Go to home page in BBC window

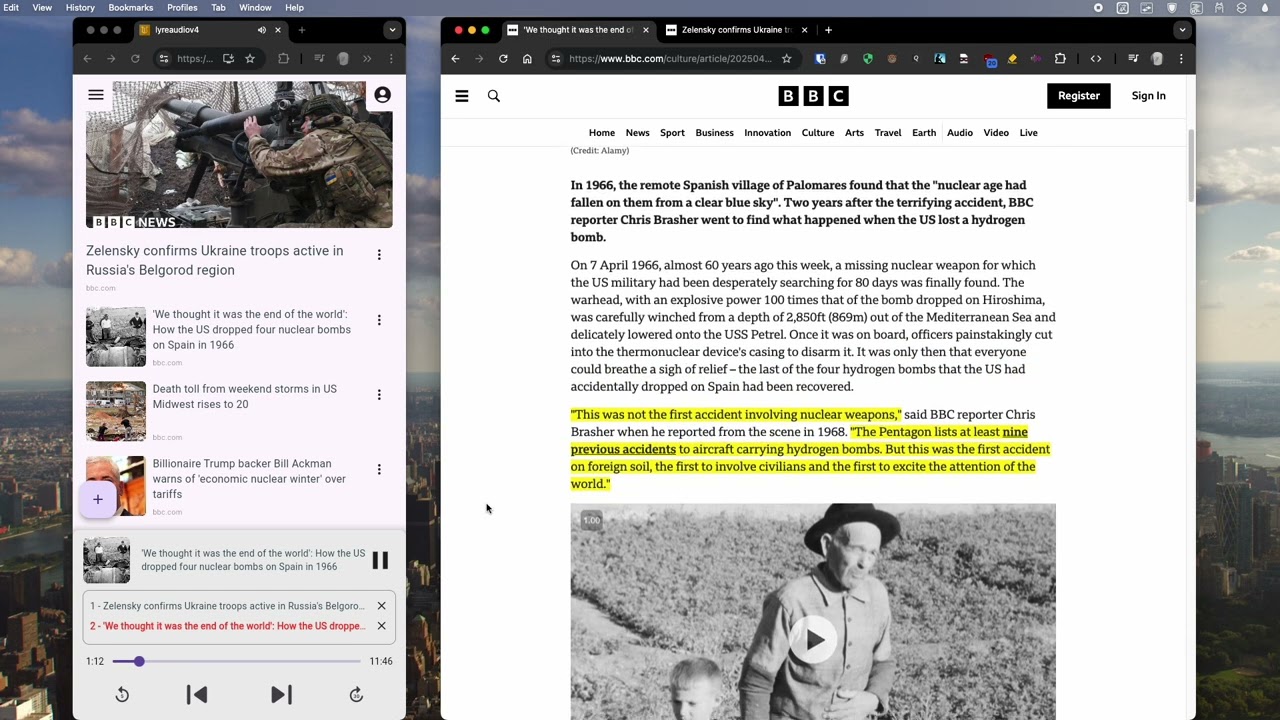(527, 59)
